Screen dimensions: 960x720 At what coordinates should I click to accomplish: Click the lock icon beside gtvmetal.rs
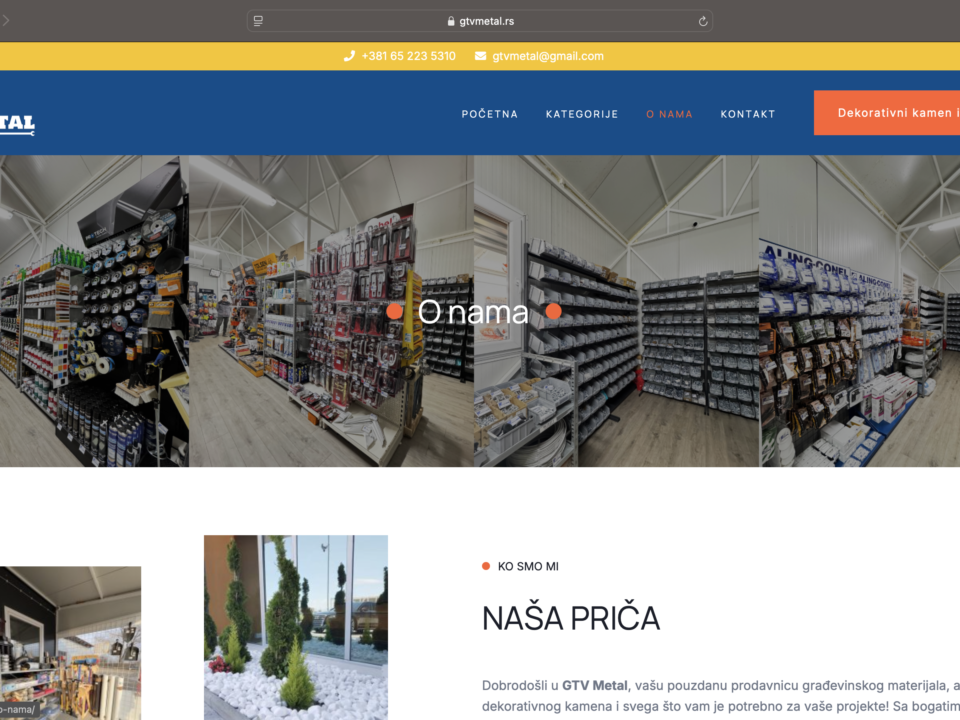coord(451,21)
